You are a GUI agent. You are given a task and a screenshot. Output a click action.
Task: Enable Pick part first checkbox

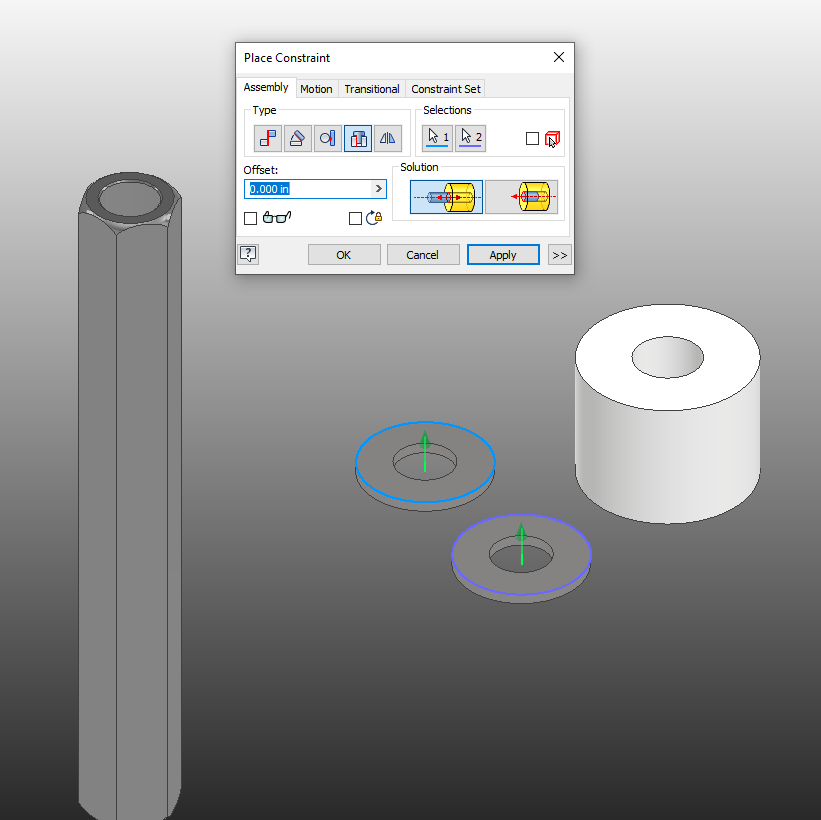(x=532, y=139)
